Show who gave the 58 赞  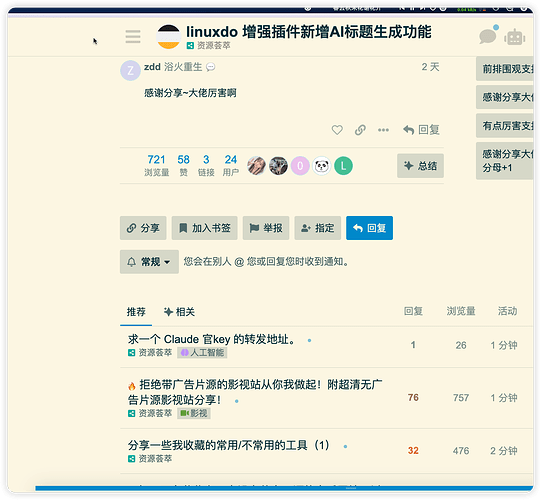click(183, 165)
